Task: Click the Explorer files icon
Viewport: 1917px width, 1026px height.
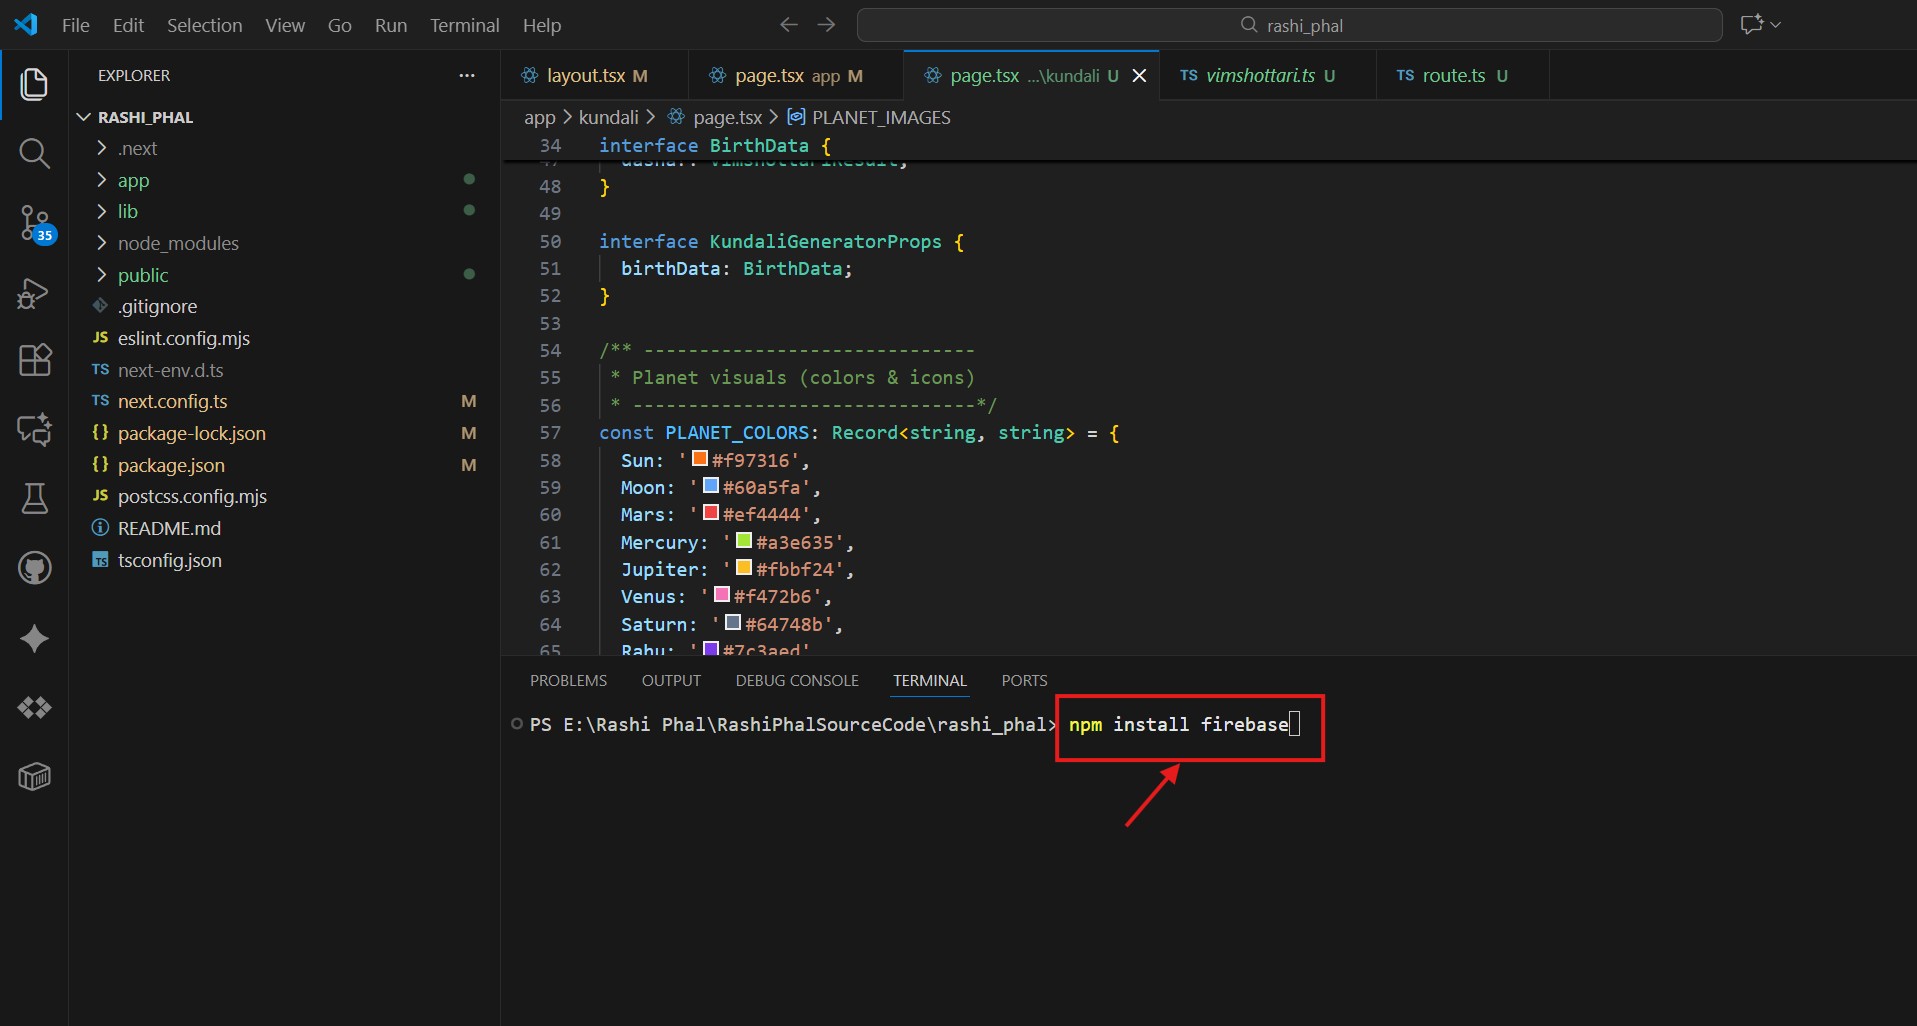Action: coord(34,84)
